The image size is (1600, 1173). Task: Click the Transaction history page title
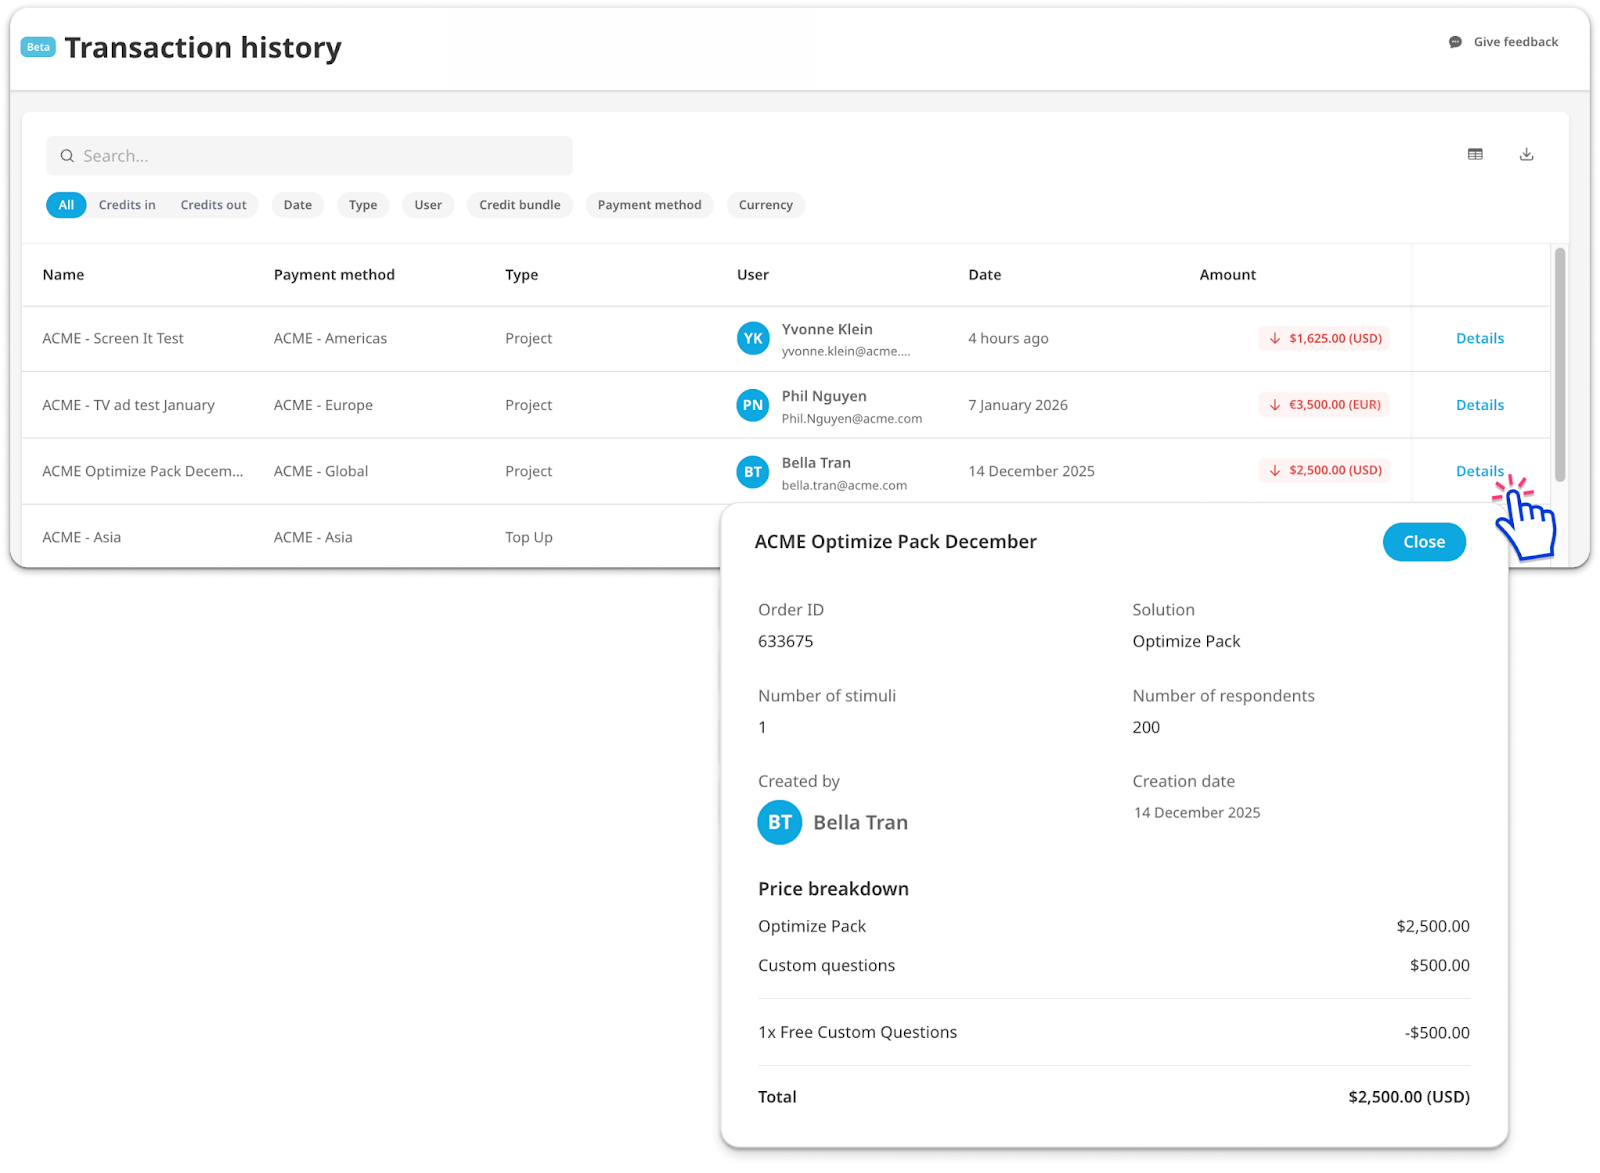click(203, 47)
